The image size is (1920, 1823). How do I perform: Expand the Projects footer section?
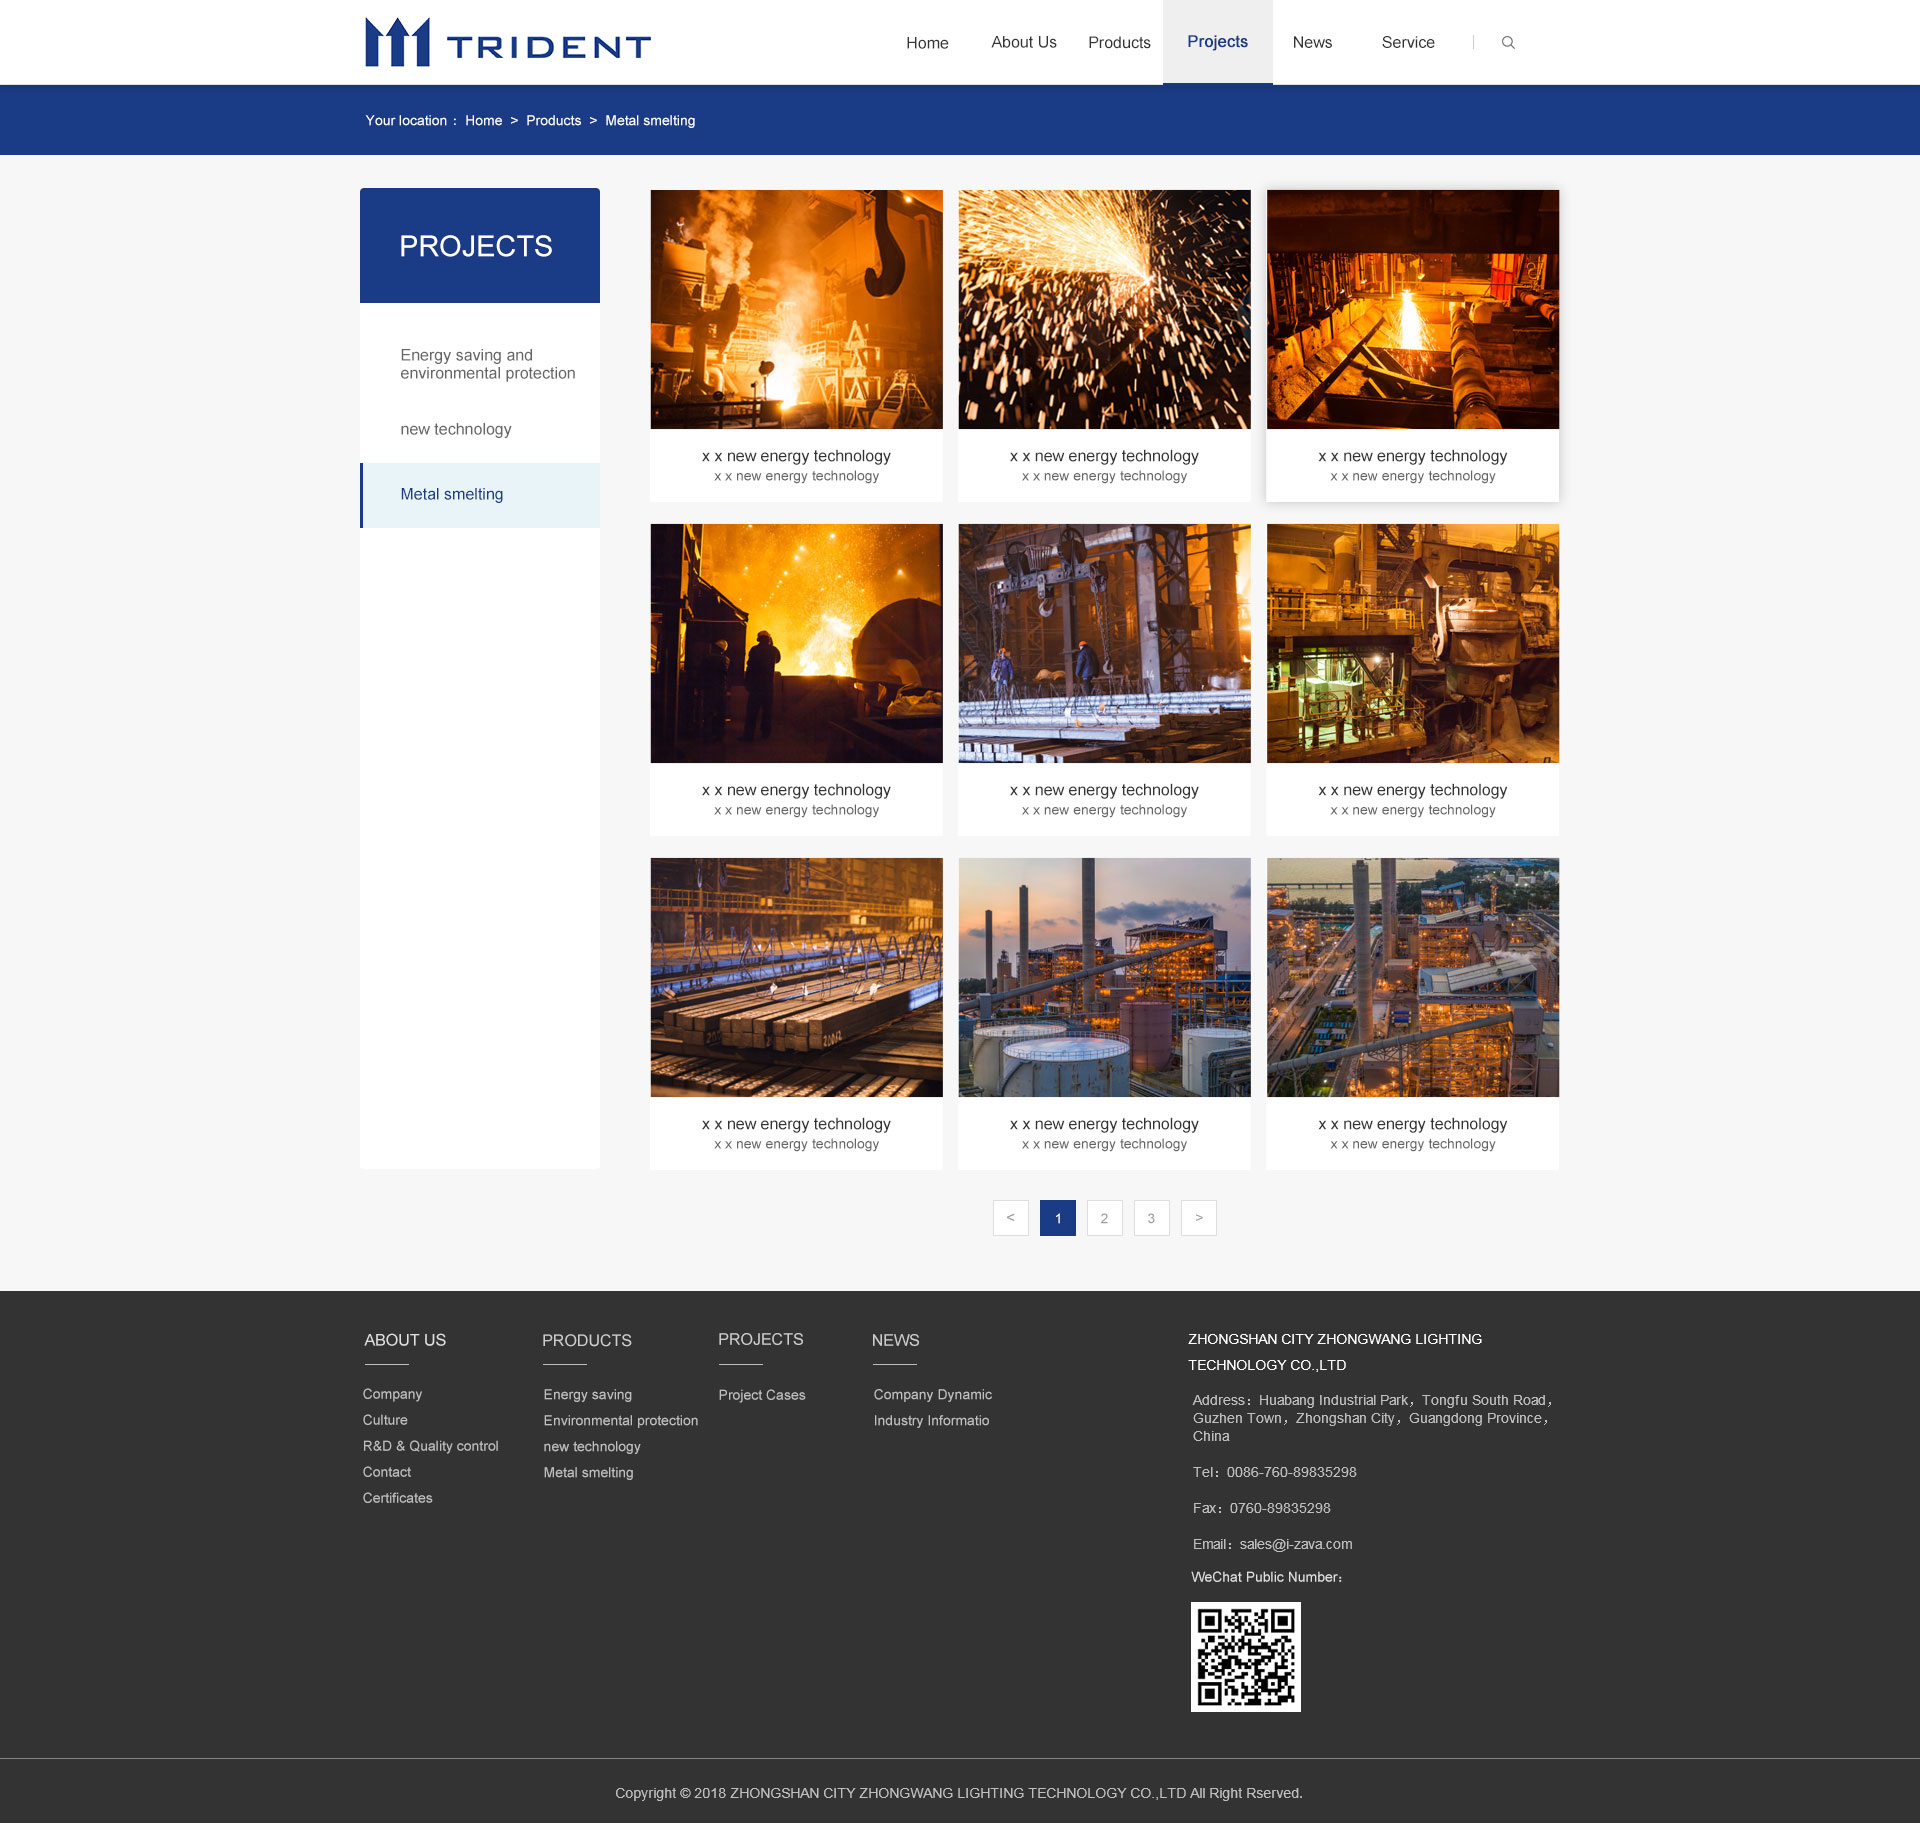pos(759,1340)
